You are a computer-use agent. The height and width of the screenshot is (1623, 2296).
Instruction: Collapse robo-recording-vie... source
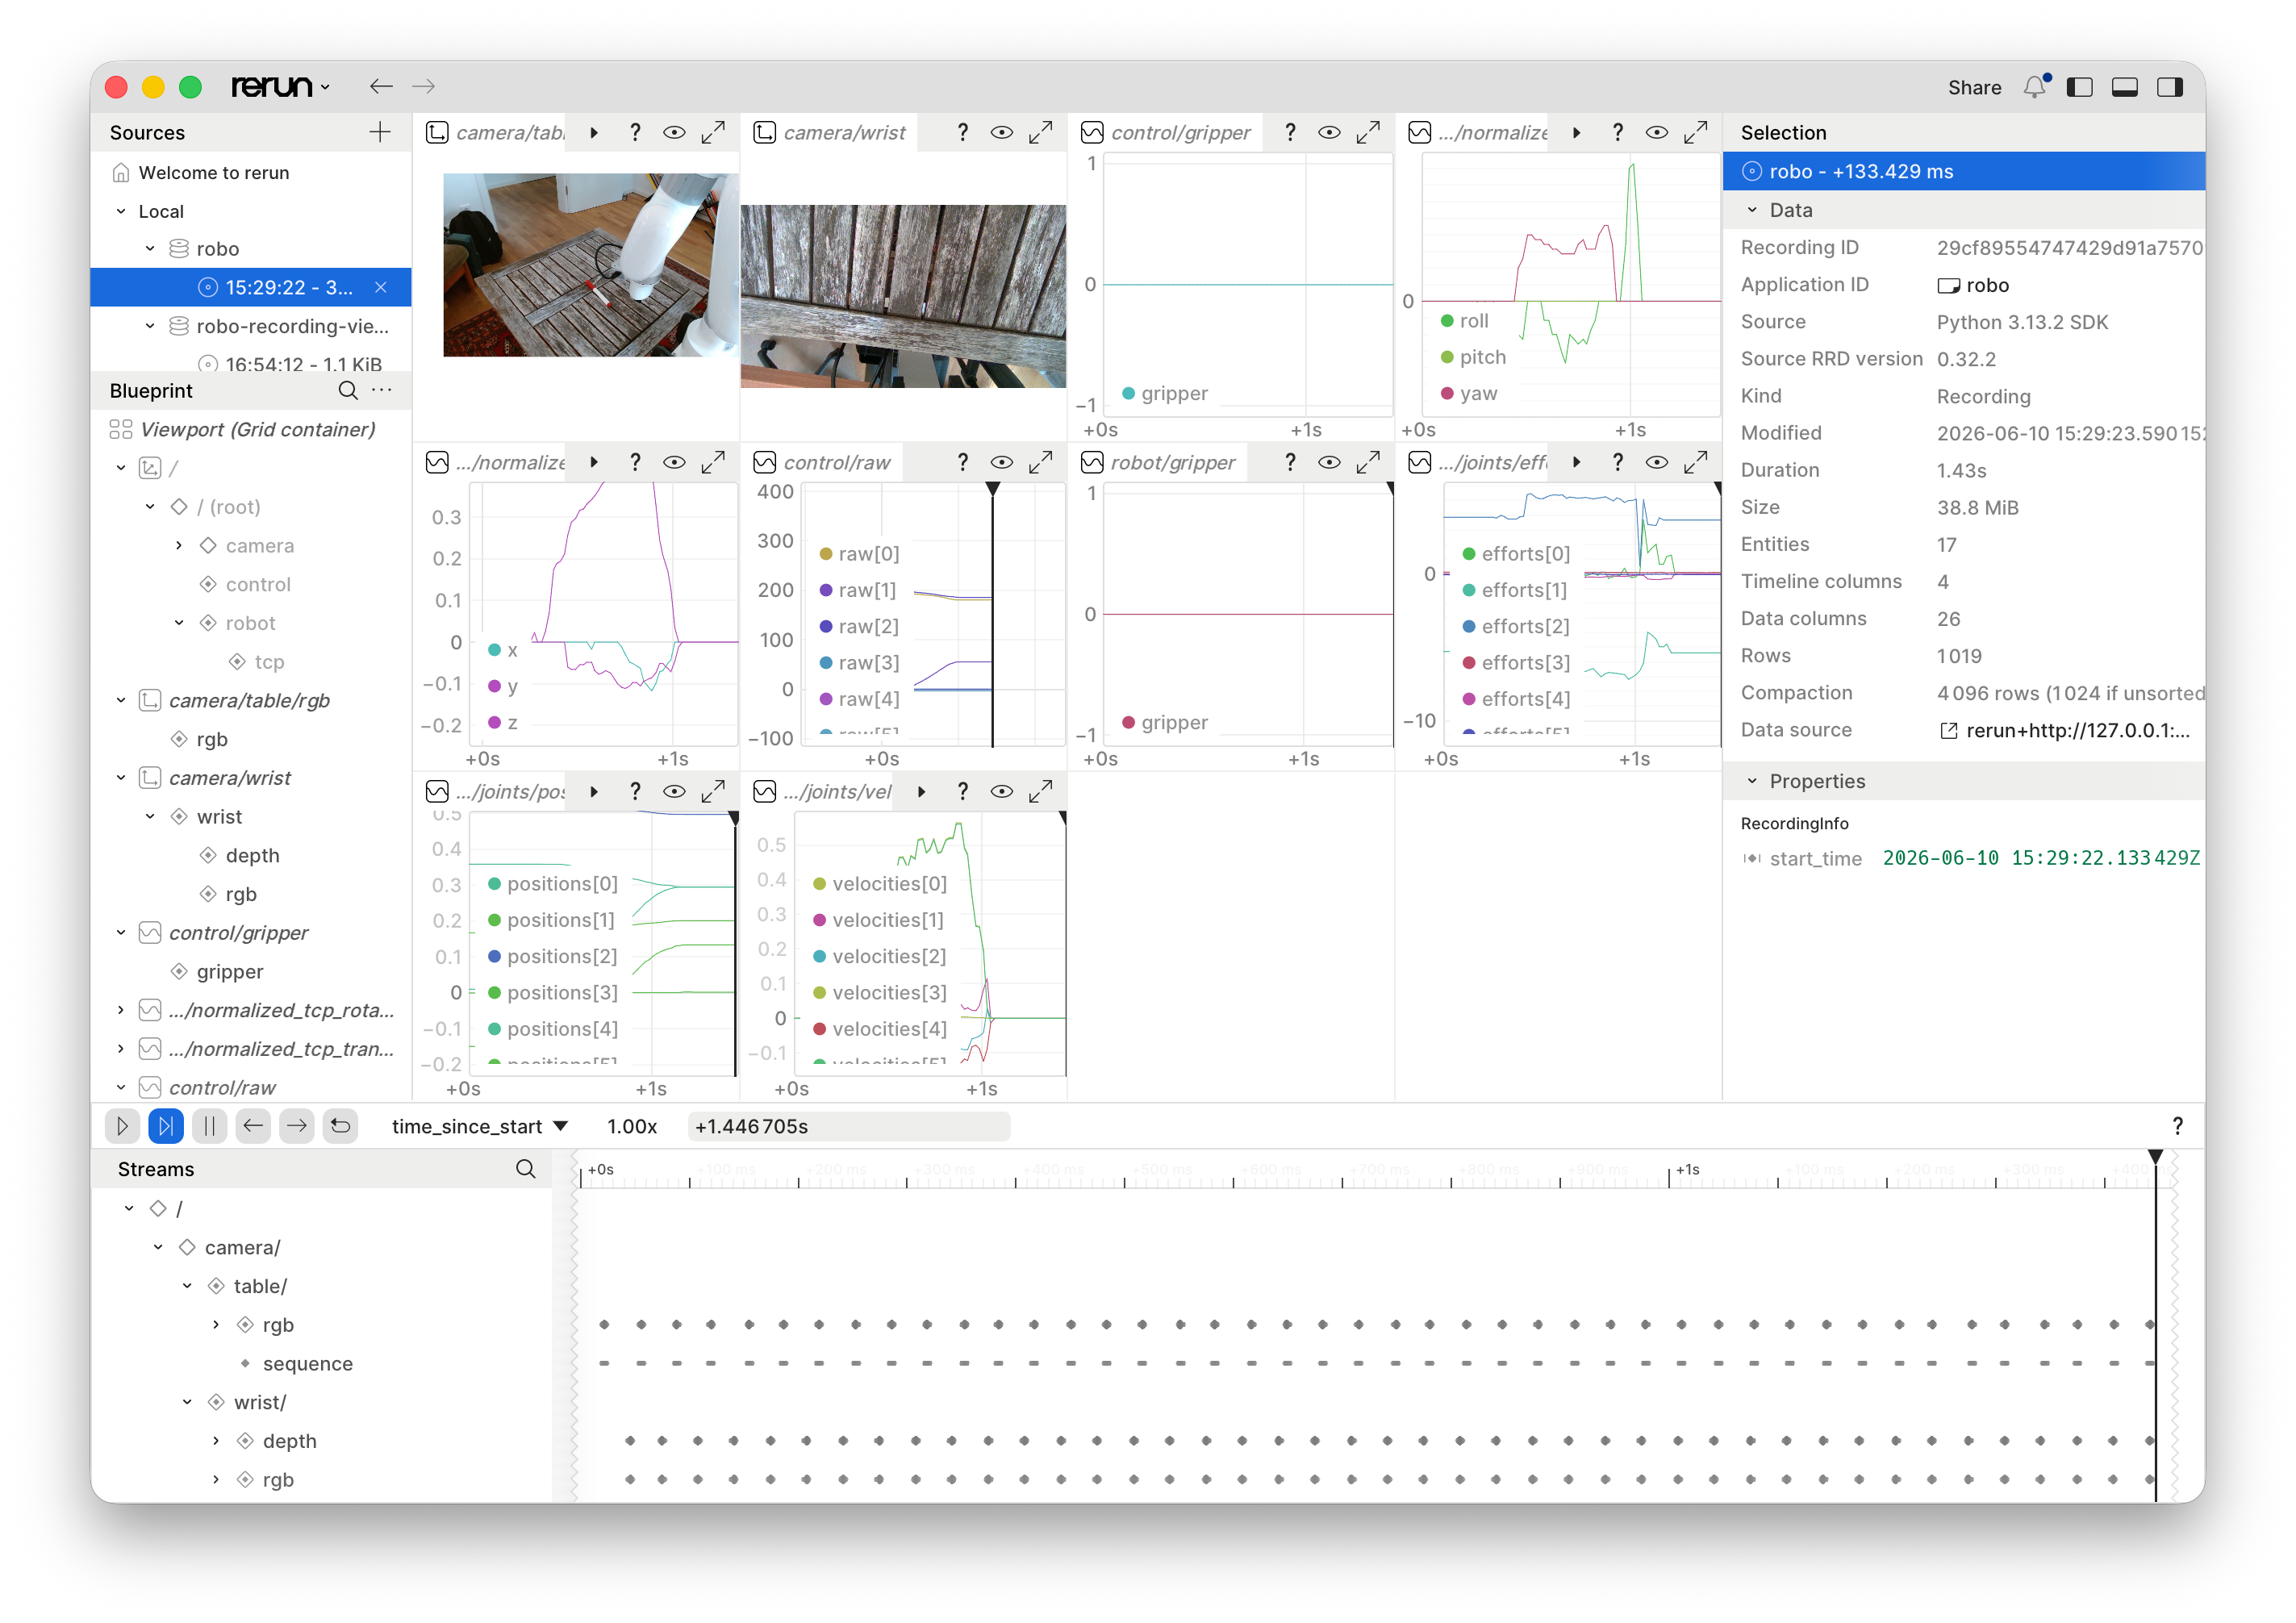[x=150, y=326]
